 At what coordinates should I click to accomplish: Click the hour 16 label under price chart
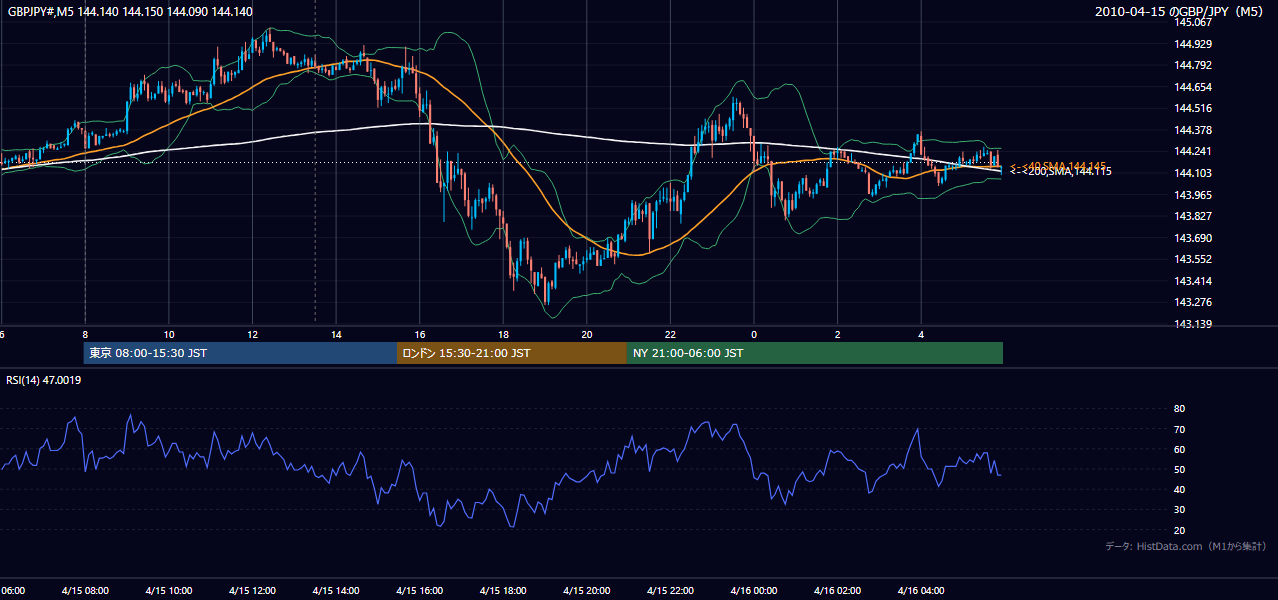point(420,335)
